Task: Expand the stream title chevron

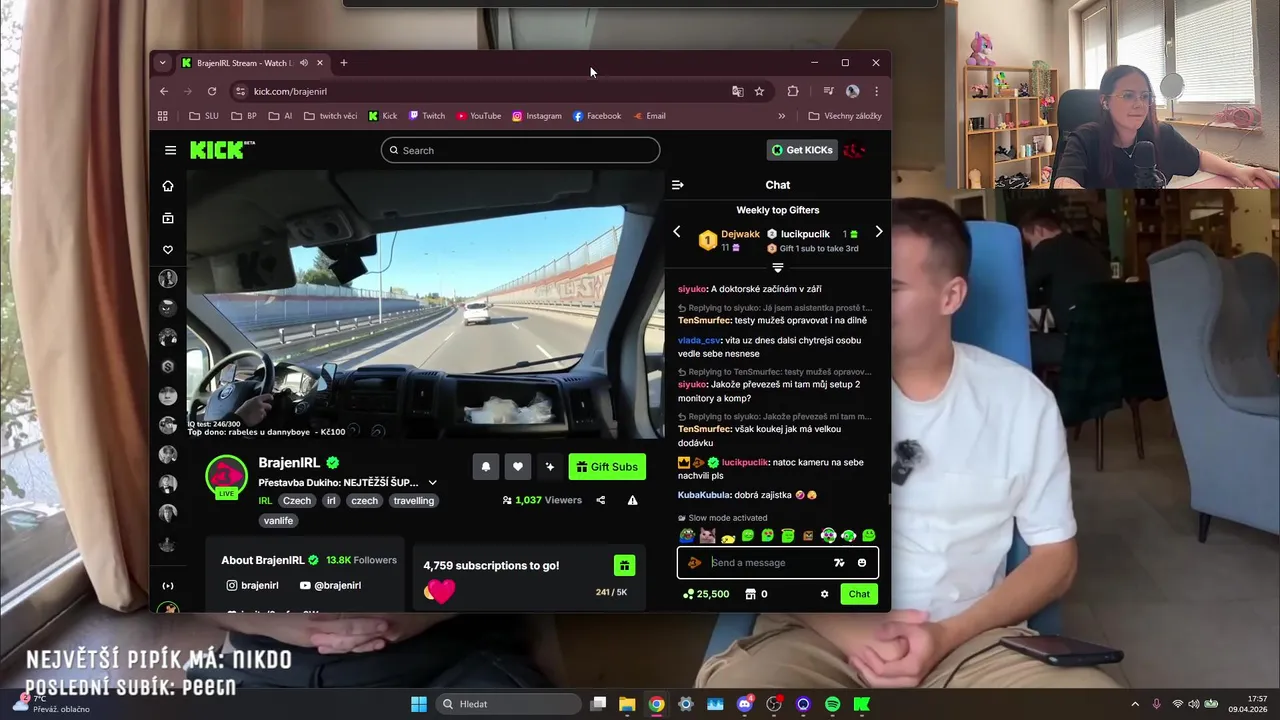Action: pos(432,483)
